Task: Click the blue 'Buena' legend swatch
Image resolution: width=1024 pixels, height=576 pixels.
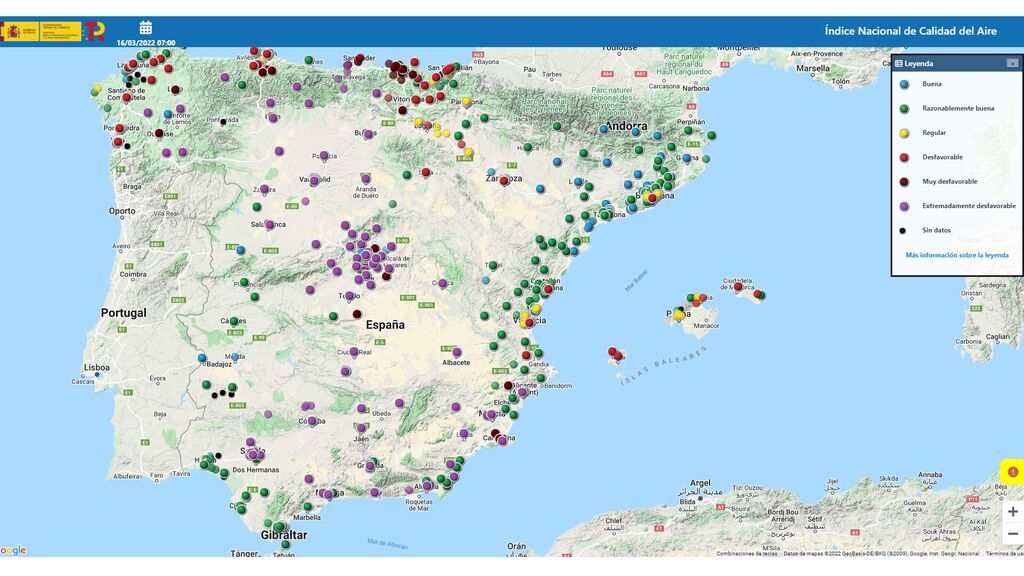Action: tap(904, 84)
